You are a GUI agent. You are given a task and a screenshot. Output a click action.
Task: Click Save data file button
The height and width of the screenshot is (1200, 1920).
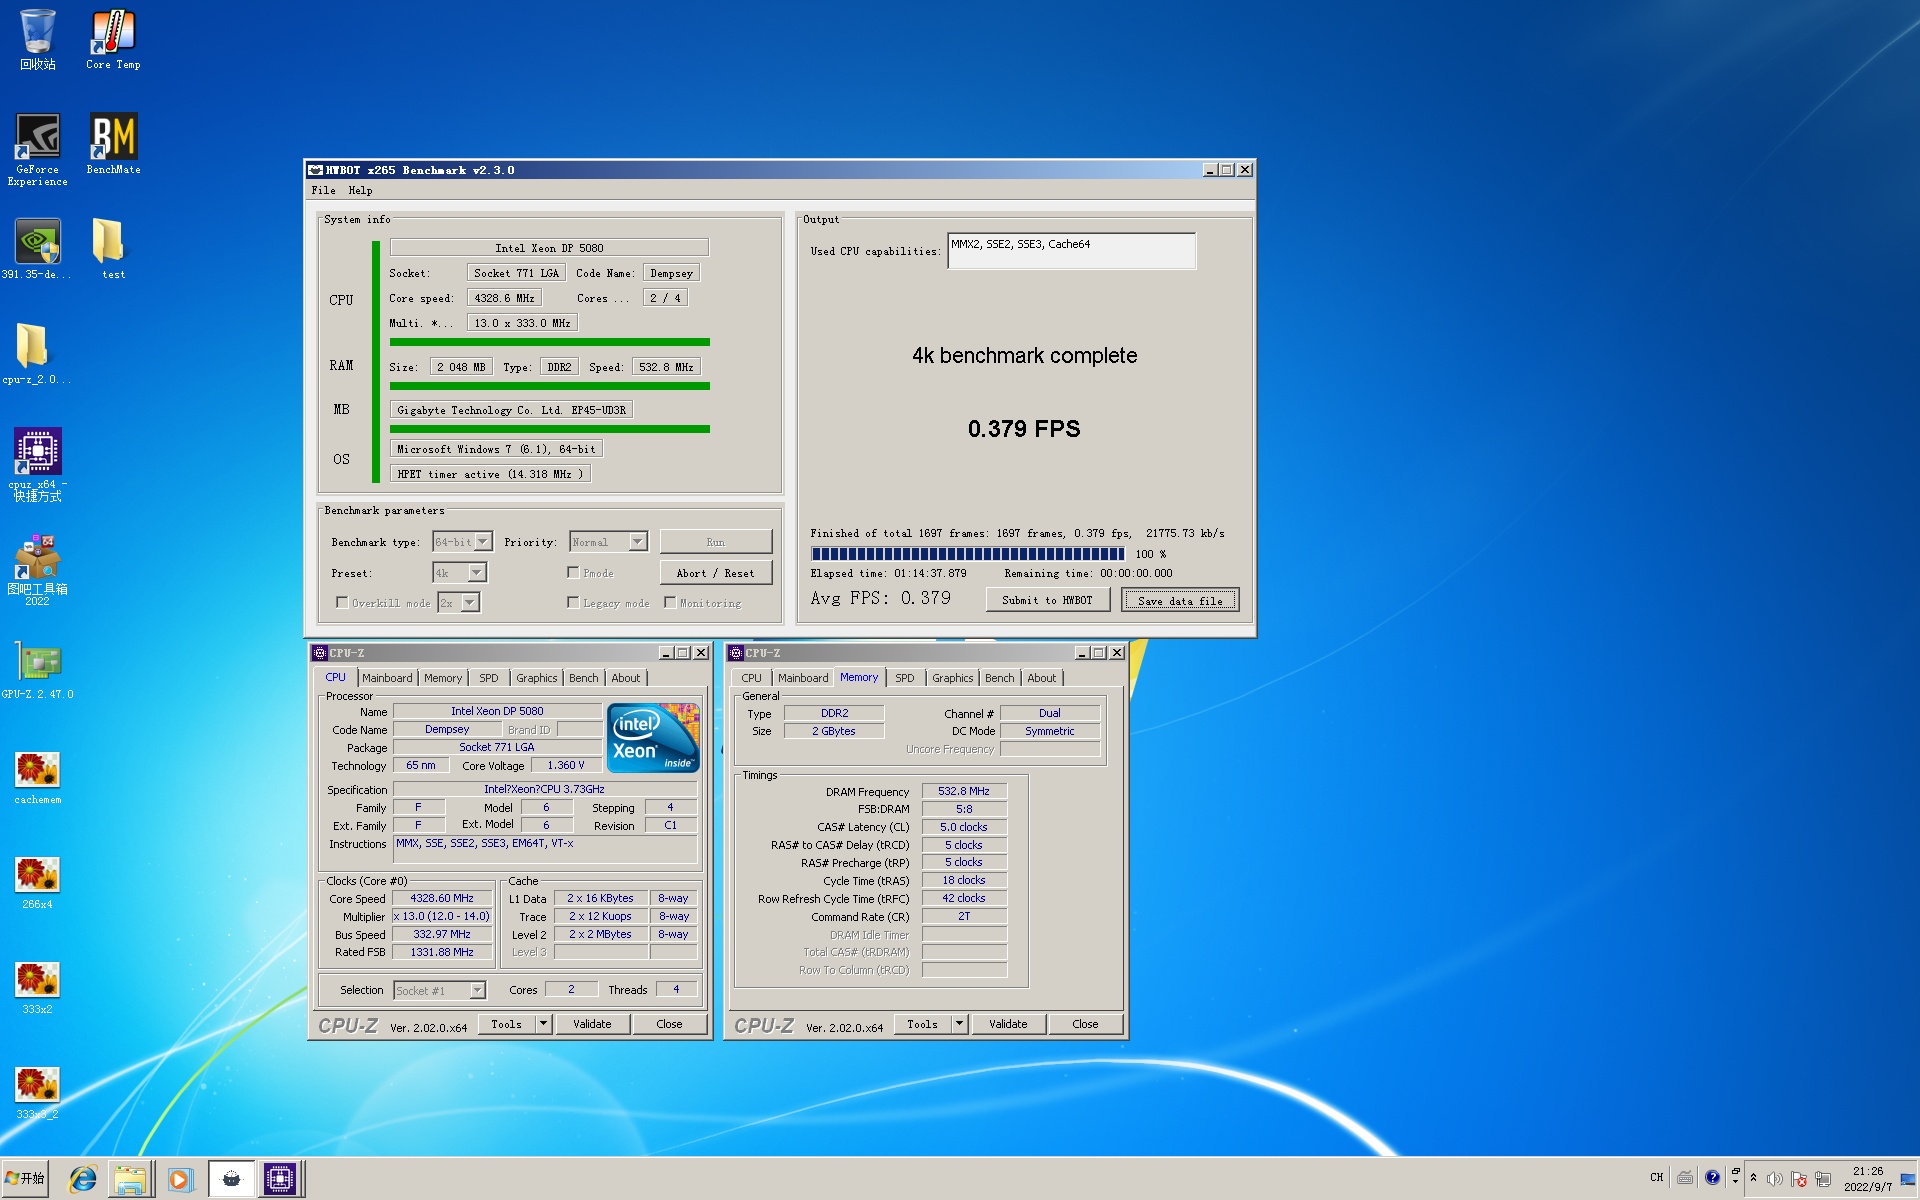[x=1180, y=599]
